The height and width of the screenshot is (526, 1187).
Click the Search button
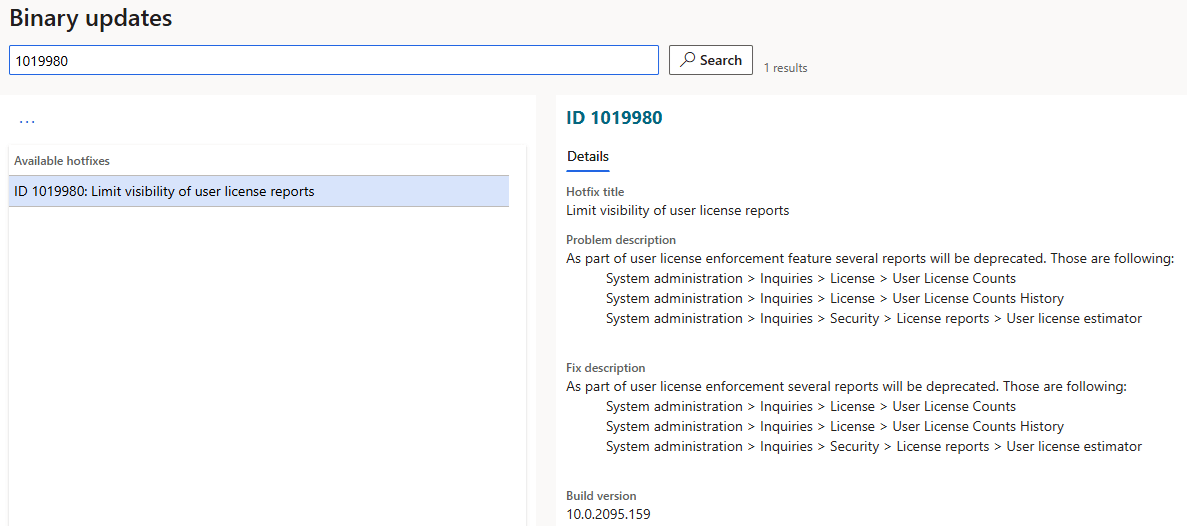[x=711, y=61]
